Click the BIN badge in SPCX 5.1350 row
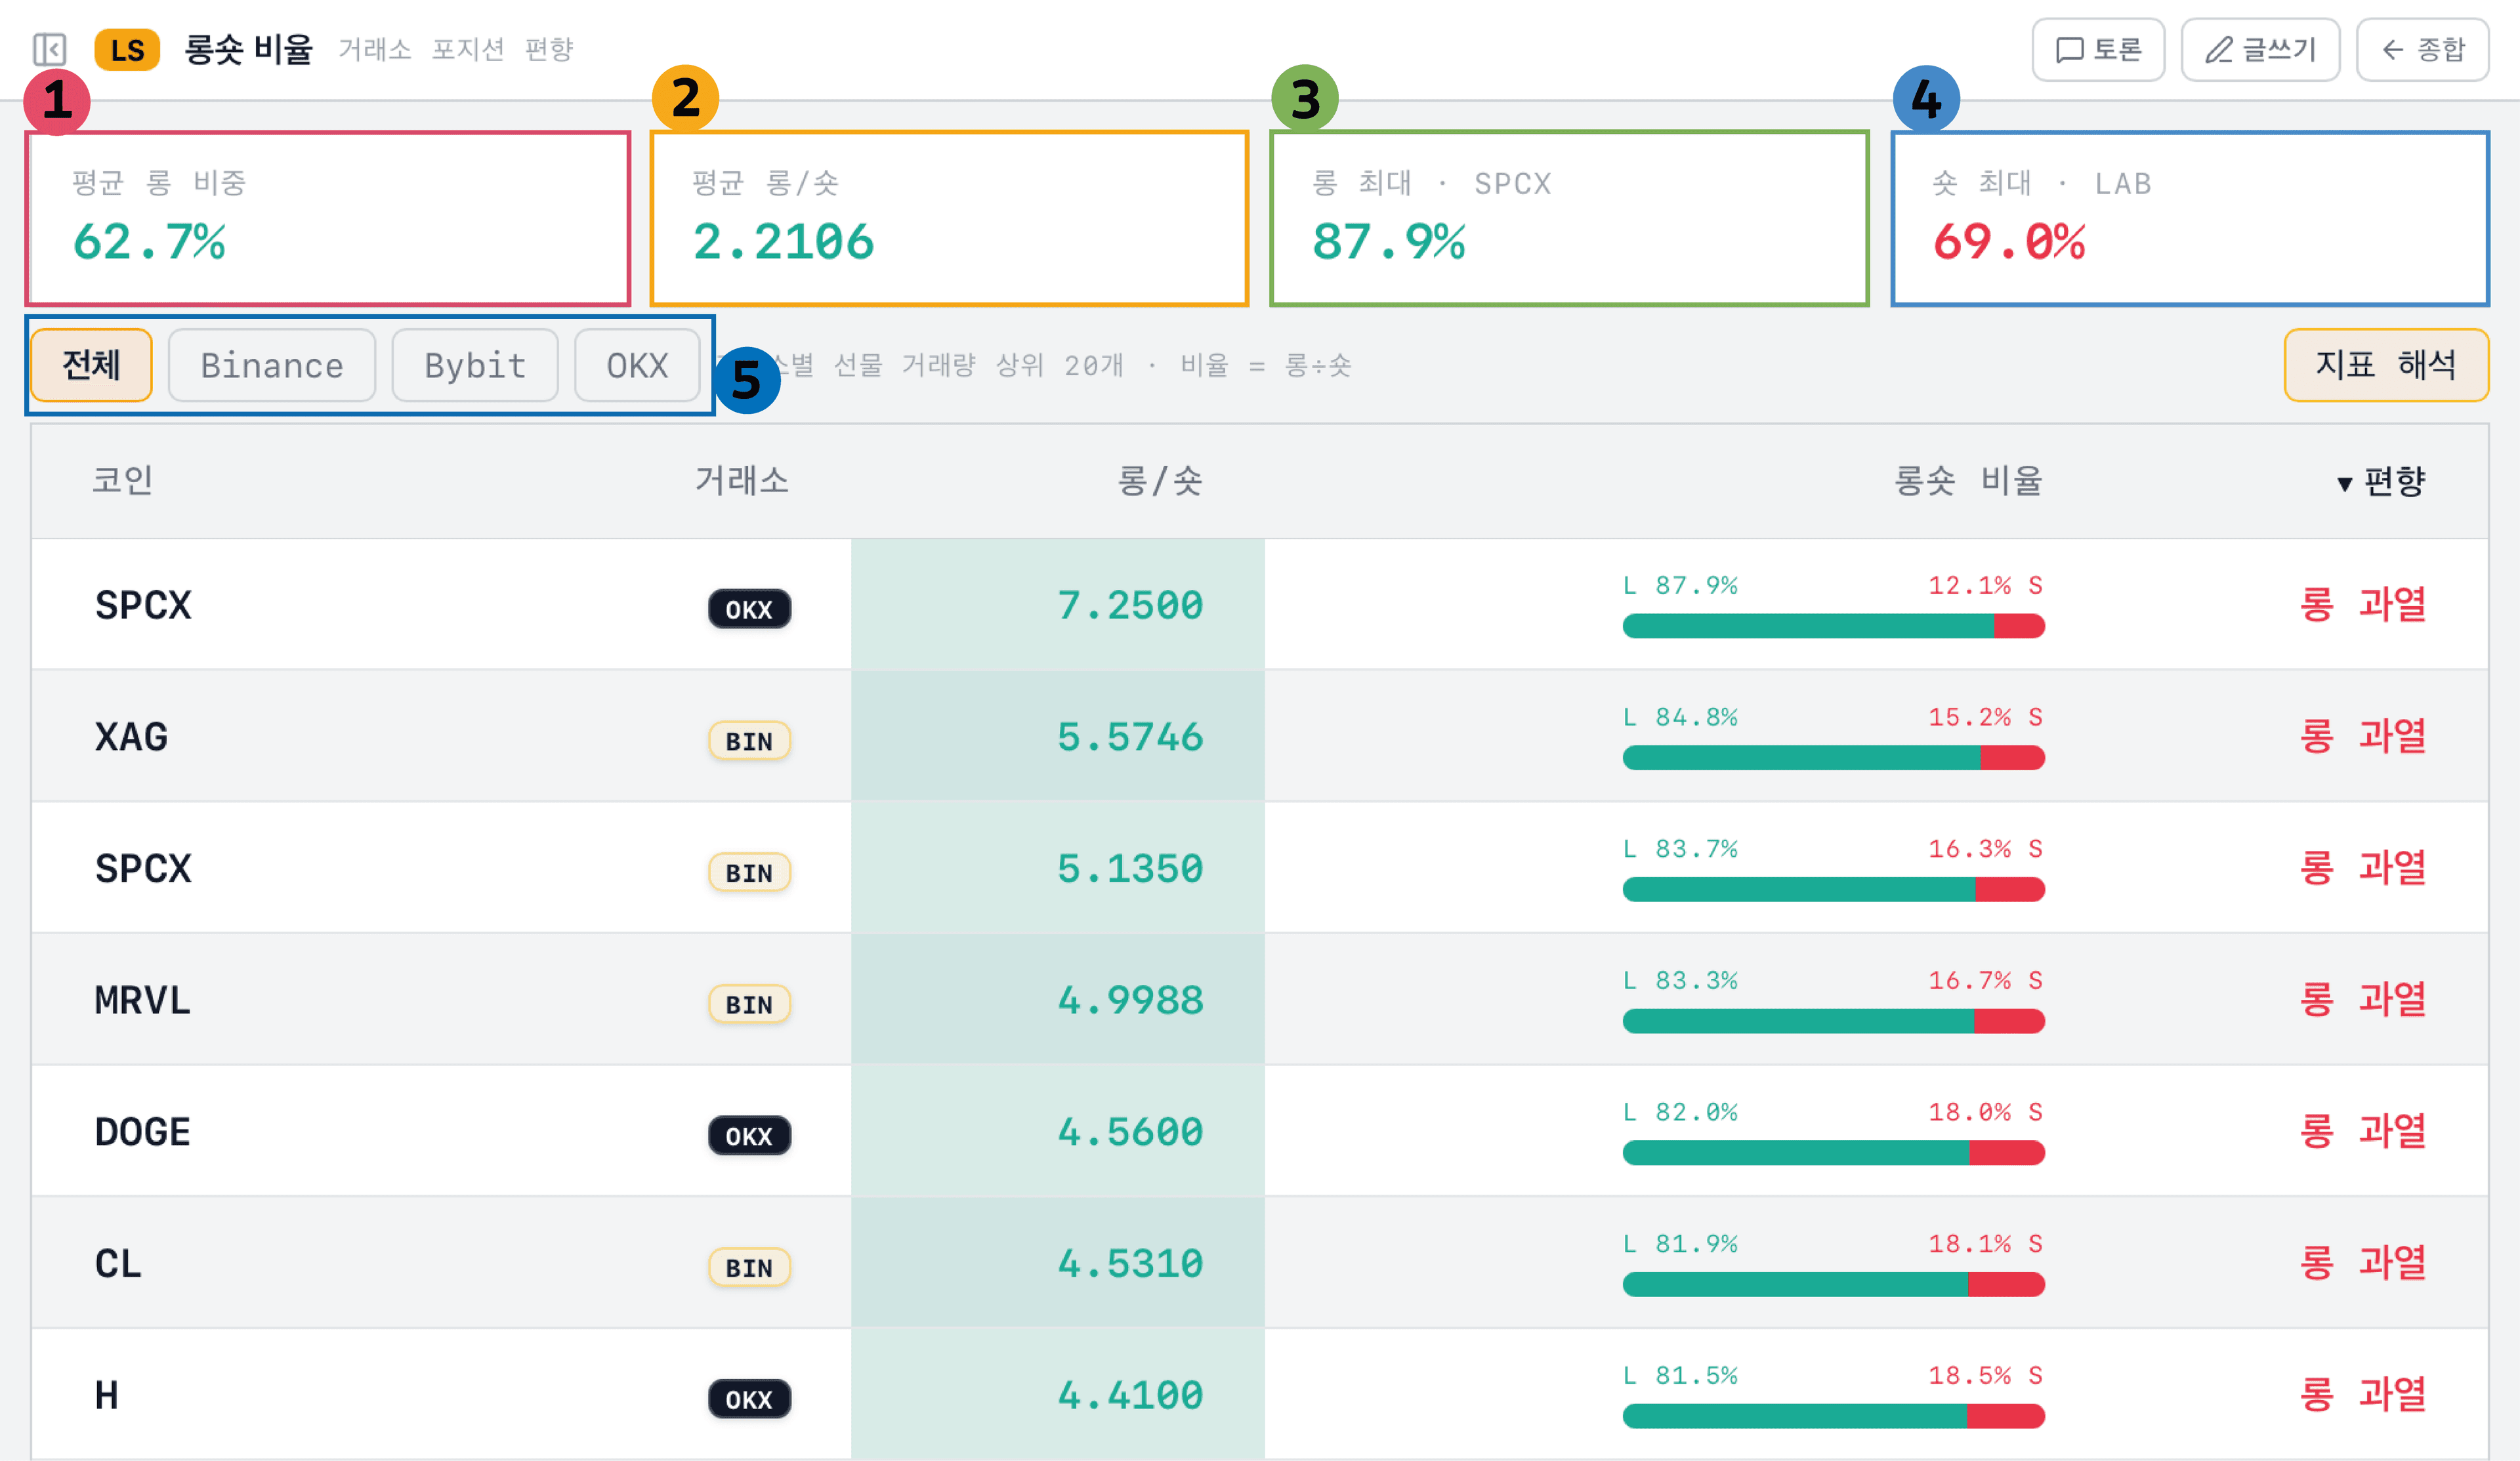This screenshot has height=1461, width=2520. (749, 873)
